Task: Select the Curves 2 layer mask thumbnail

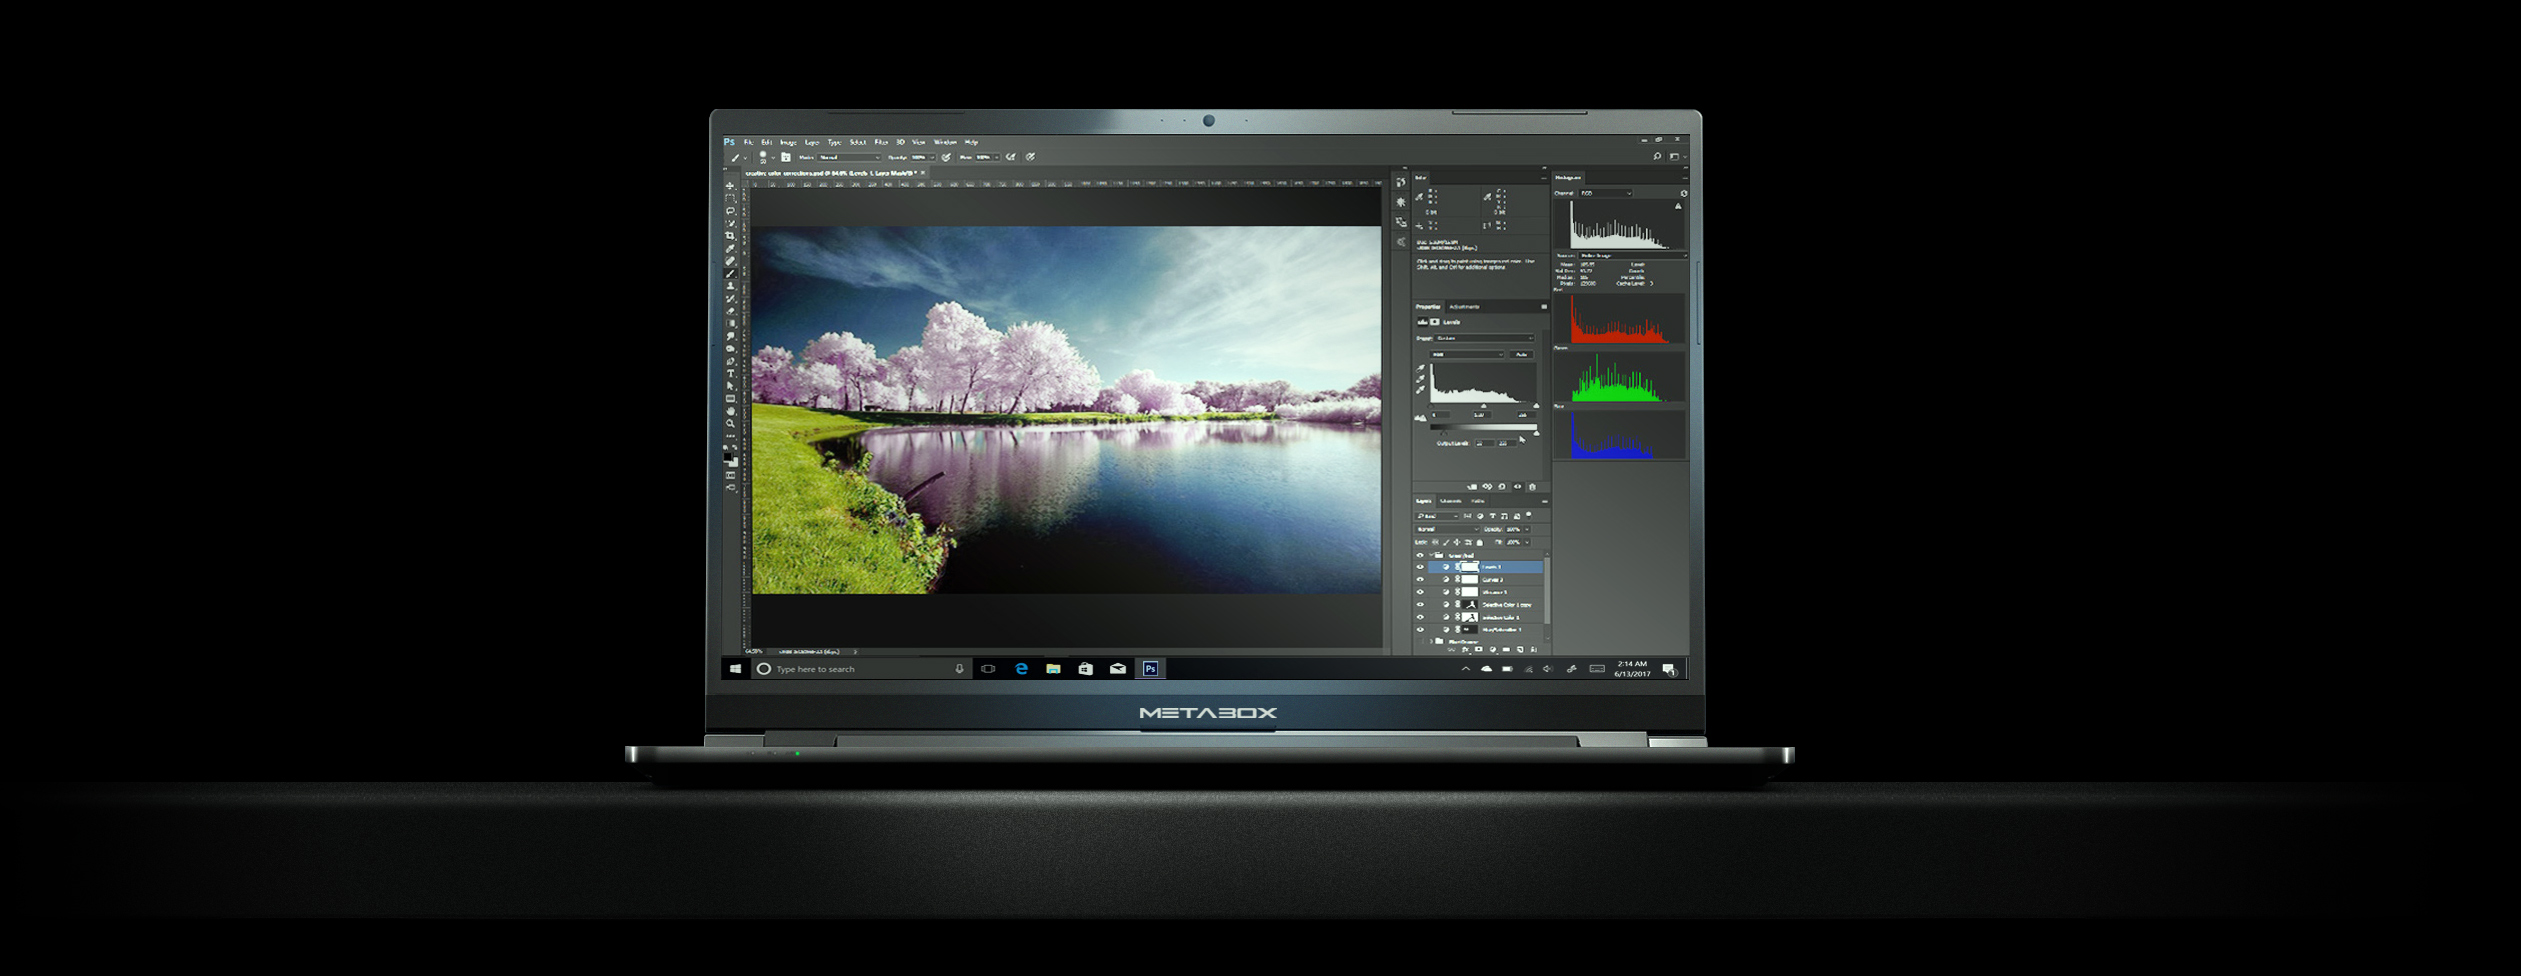Action: tap(1470, 579)
